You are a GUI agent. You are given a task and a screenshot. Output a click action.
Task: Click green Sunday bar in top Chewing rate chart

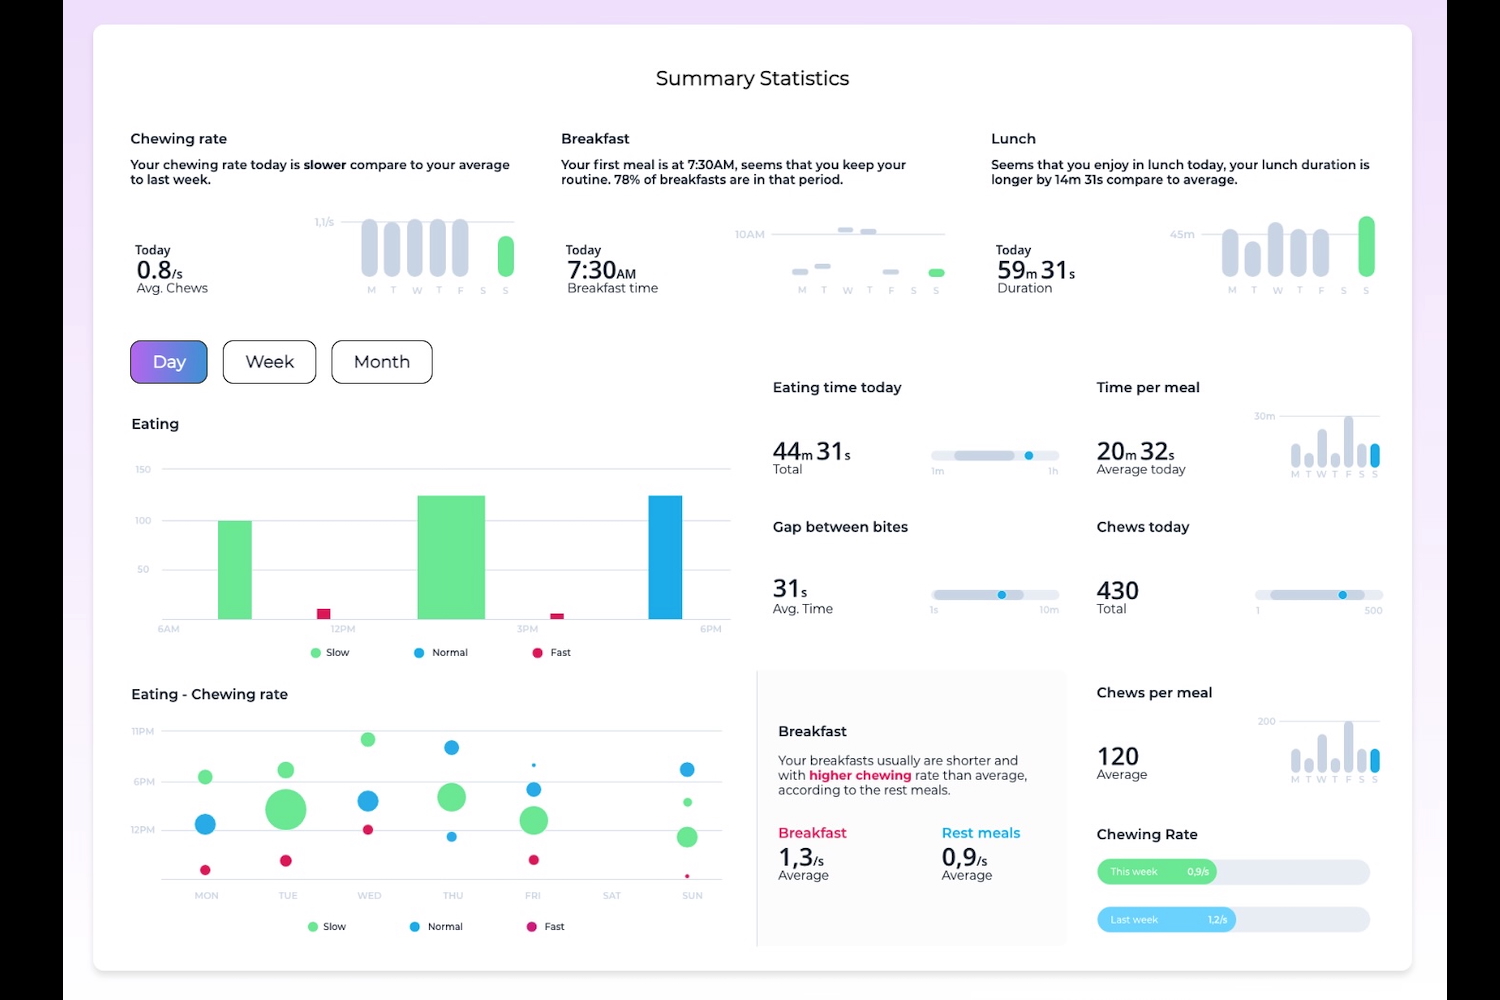(506, 256)
